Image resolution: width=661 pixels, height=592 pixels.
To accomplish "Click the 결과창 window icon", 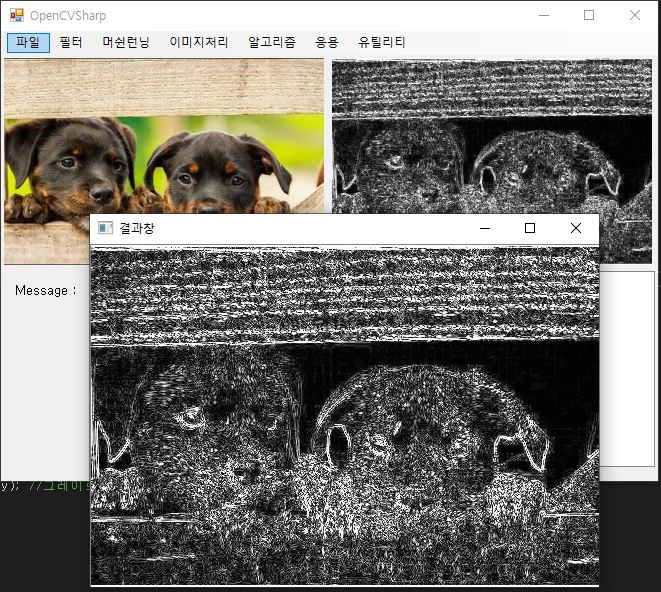I will tap(105, 228).
